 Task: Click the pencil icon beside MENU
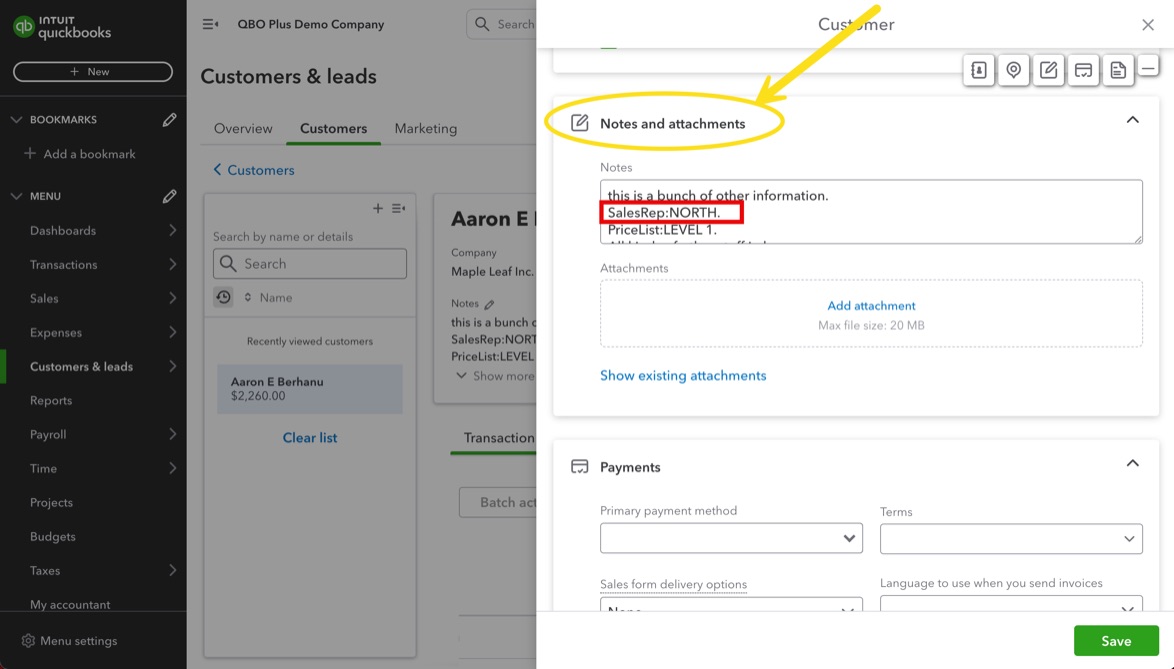coord(169,197)
